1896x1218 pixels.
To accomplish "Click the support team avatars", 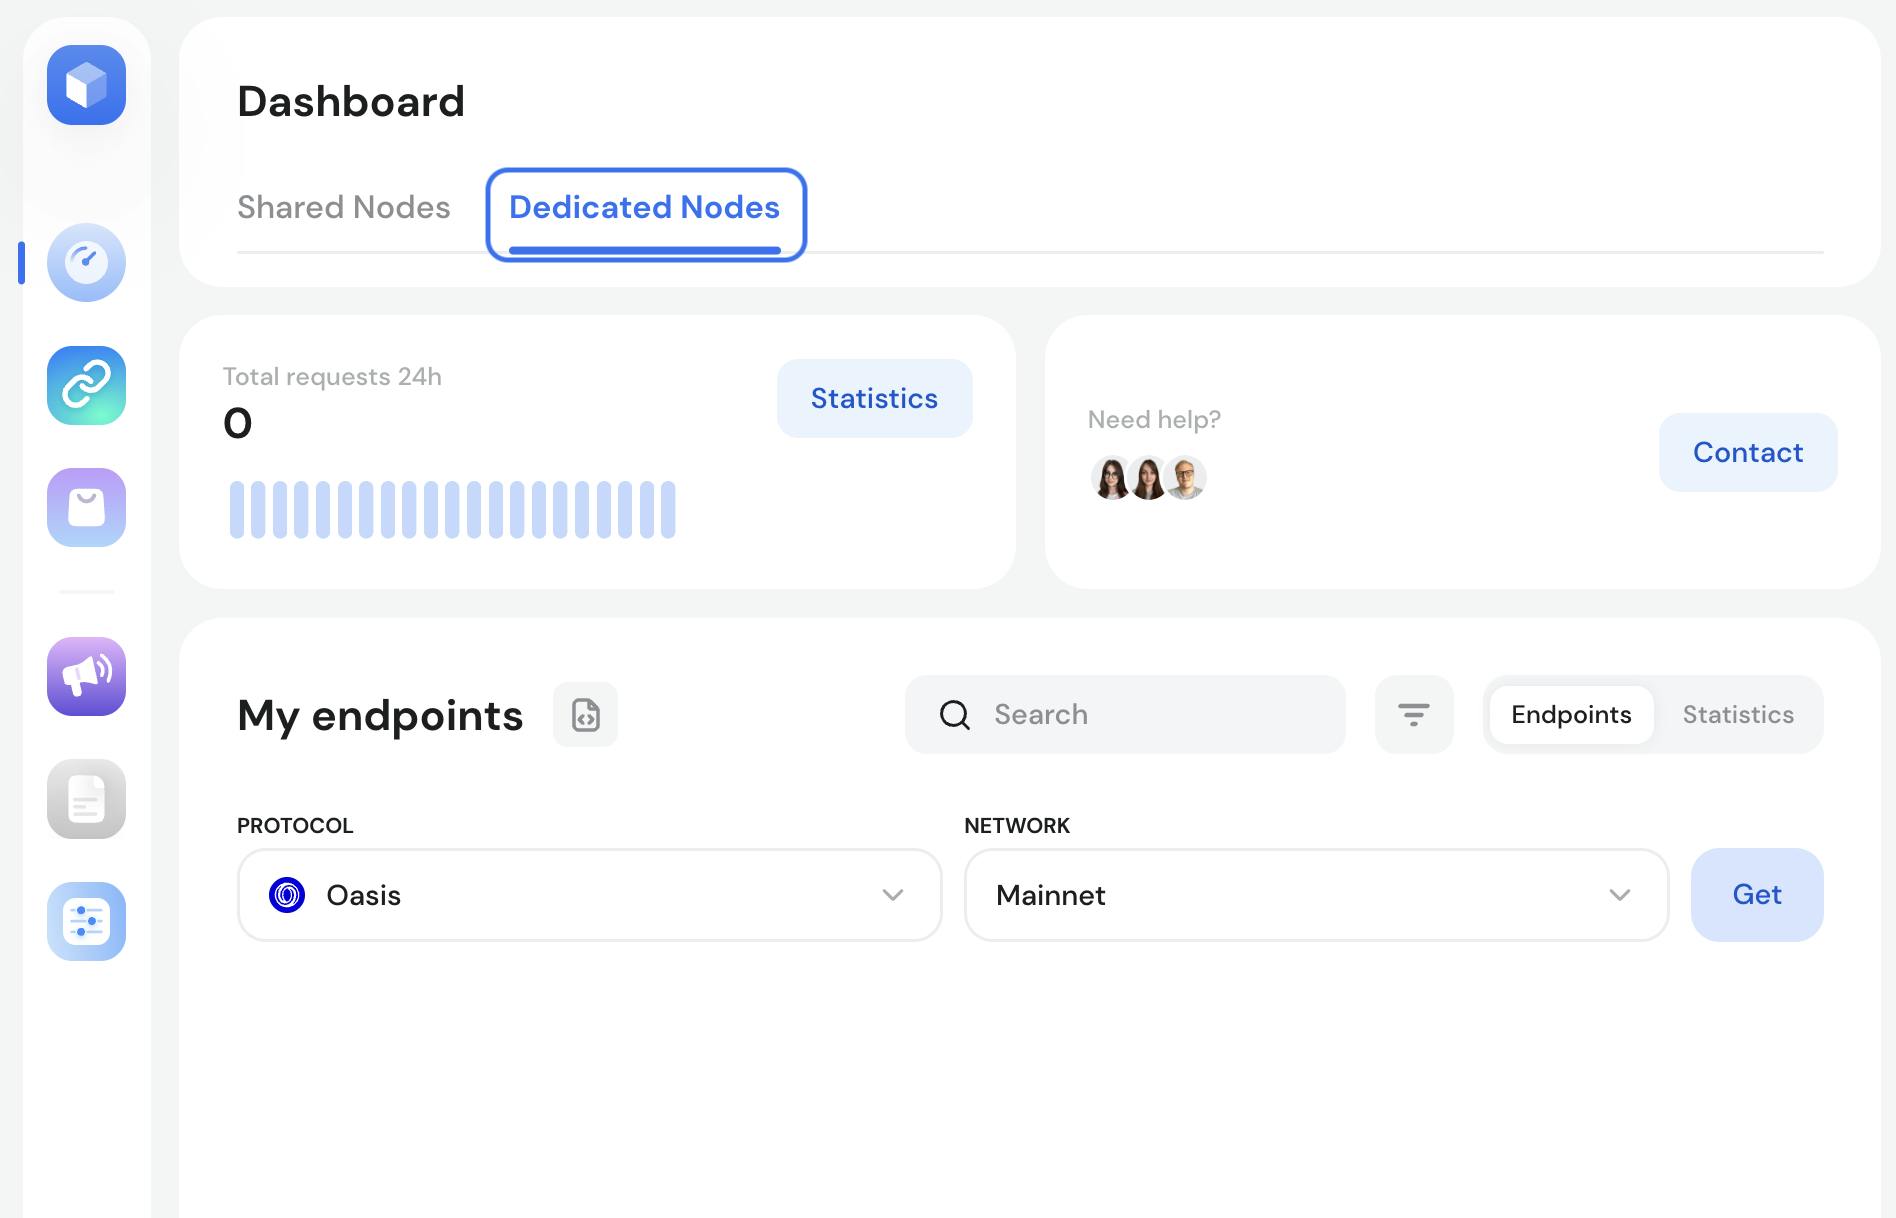I will point(1148,478).
